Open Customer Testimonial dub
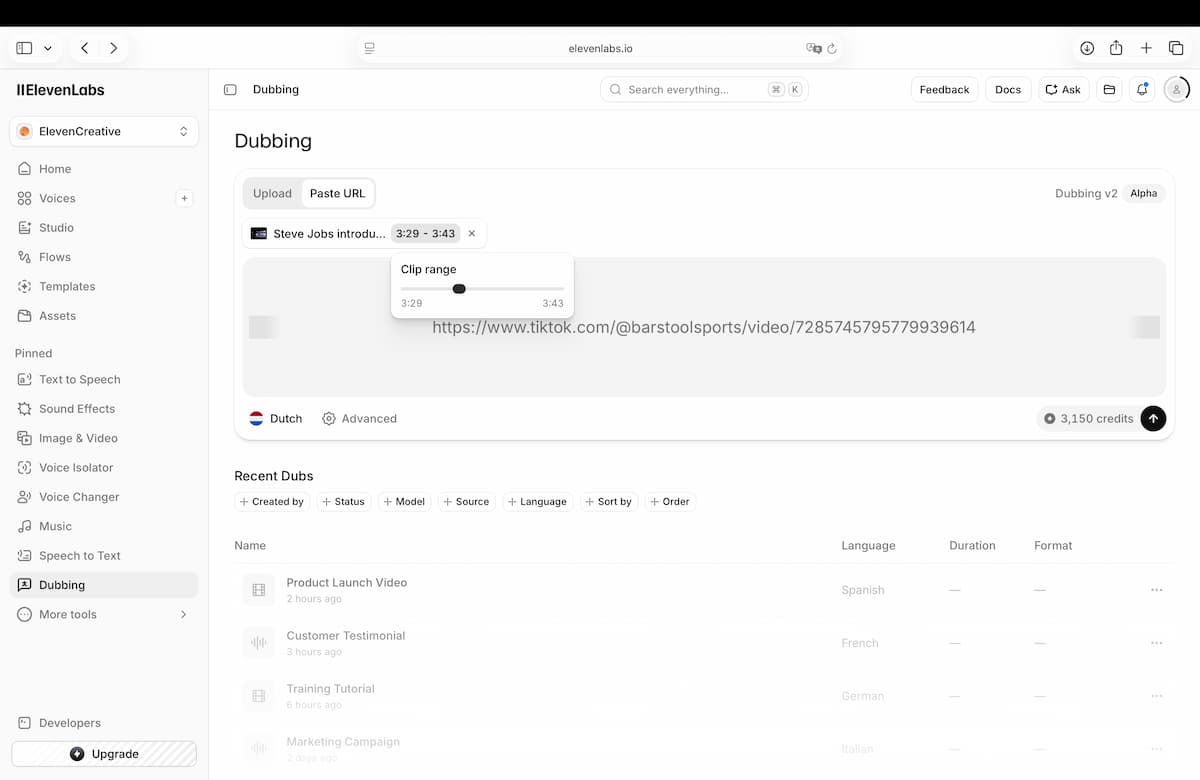The height and width of the screenshot is (780, 1200). 345,635
